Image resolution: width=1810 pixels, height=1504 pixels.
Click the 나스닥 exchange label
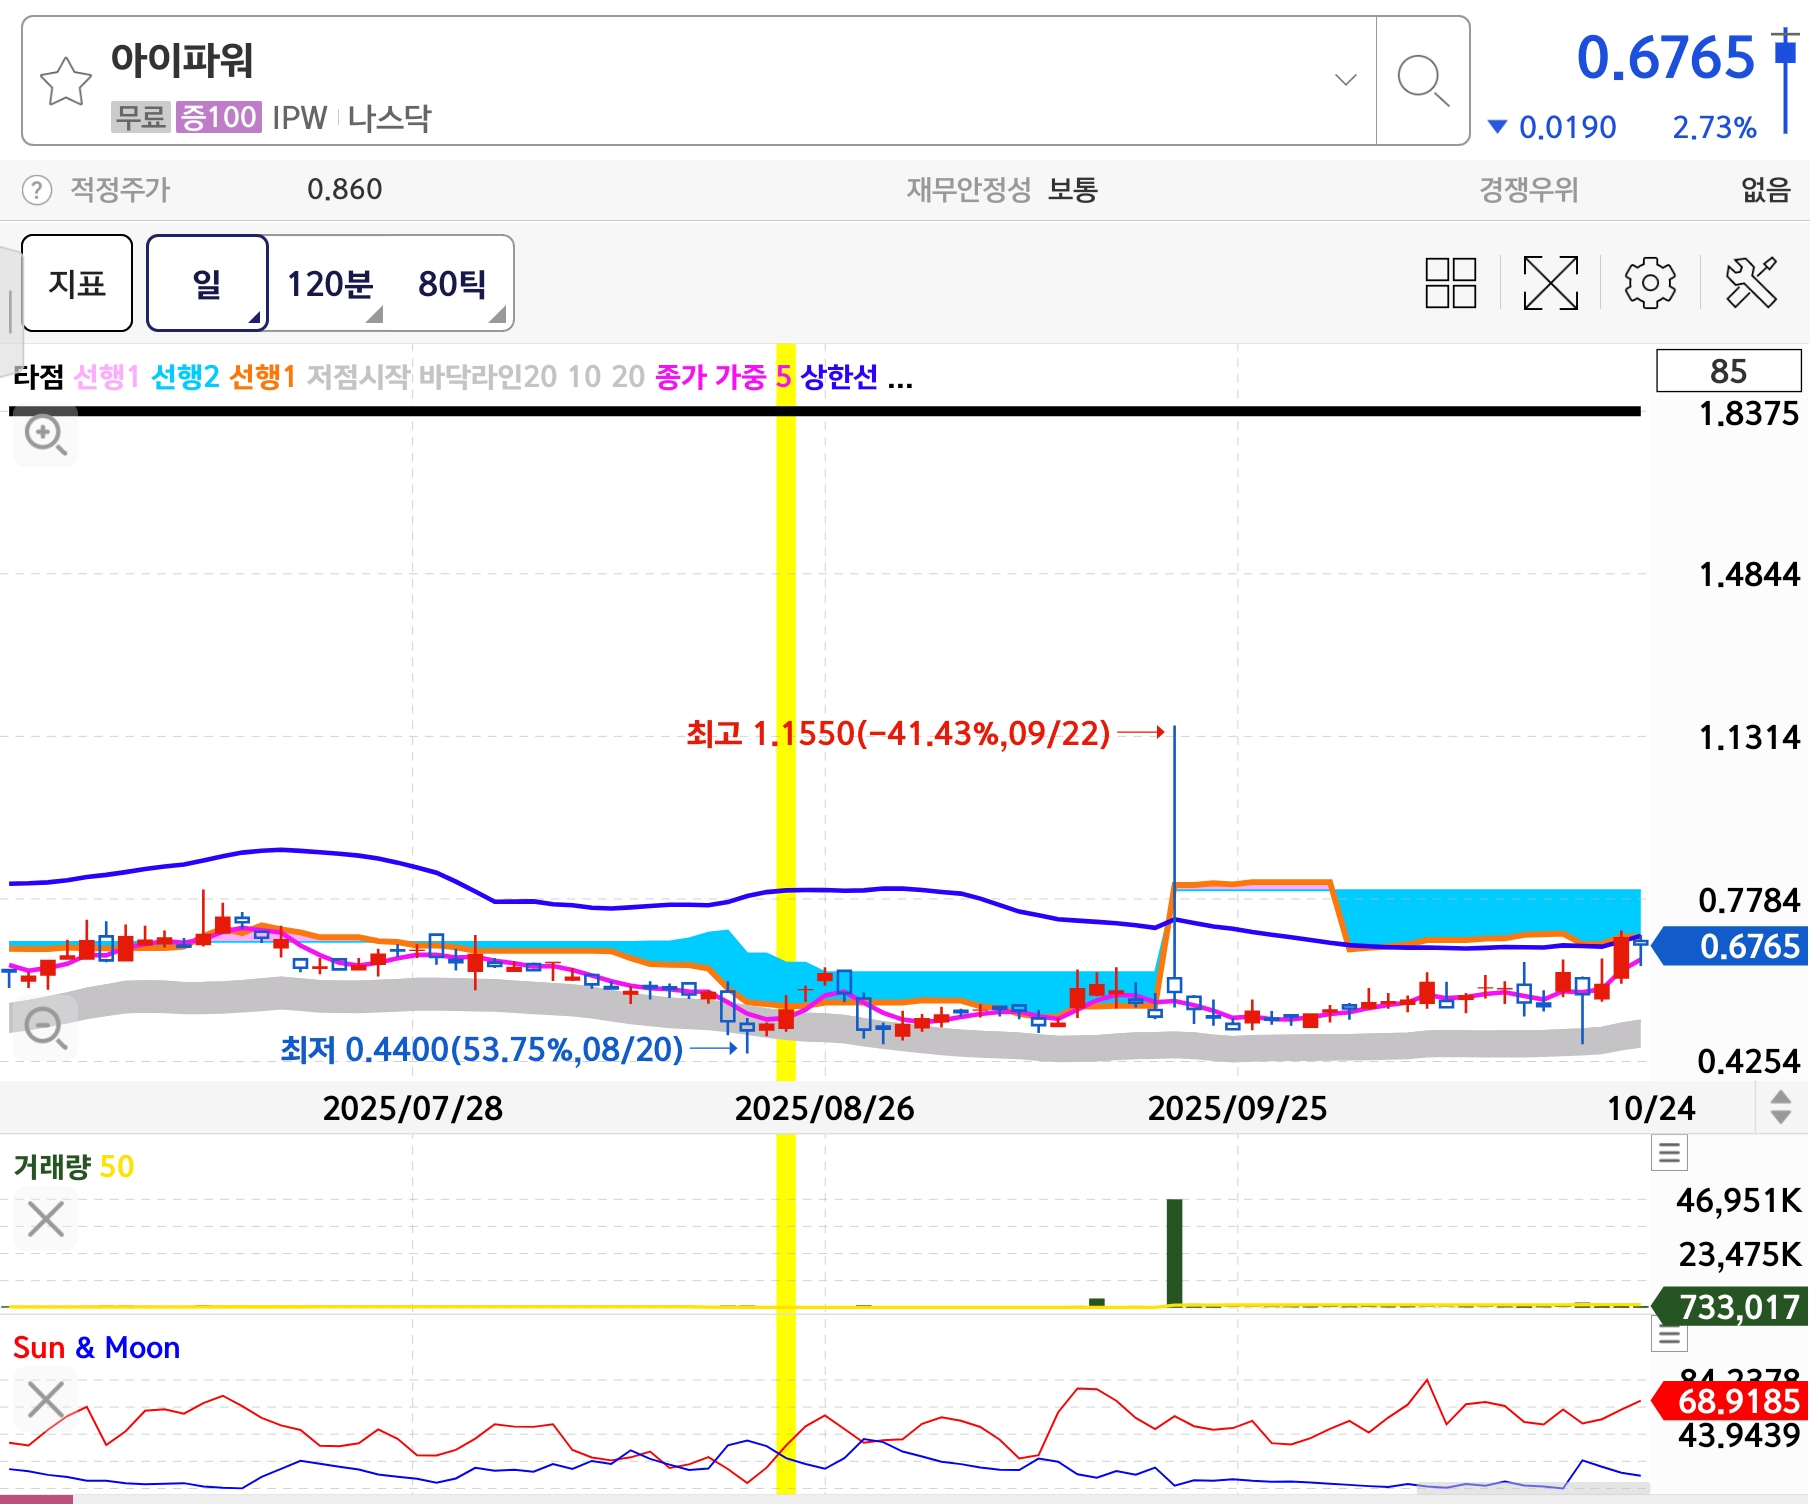click(x=390, y=118)
